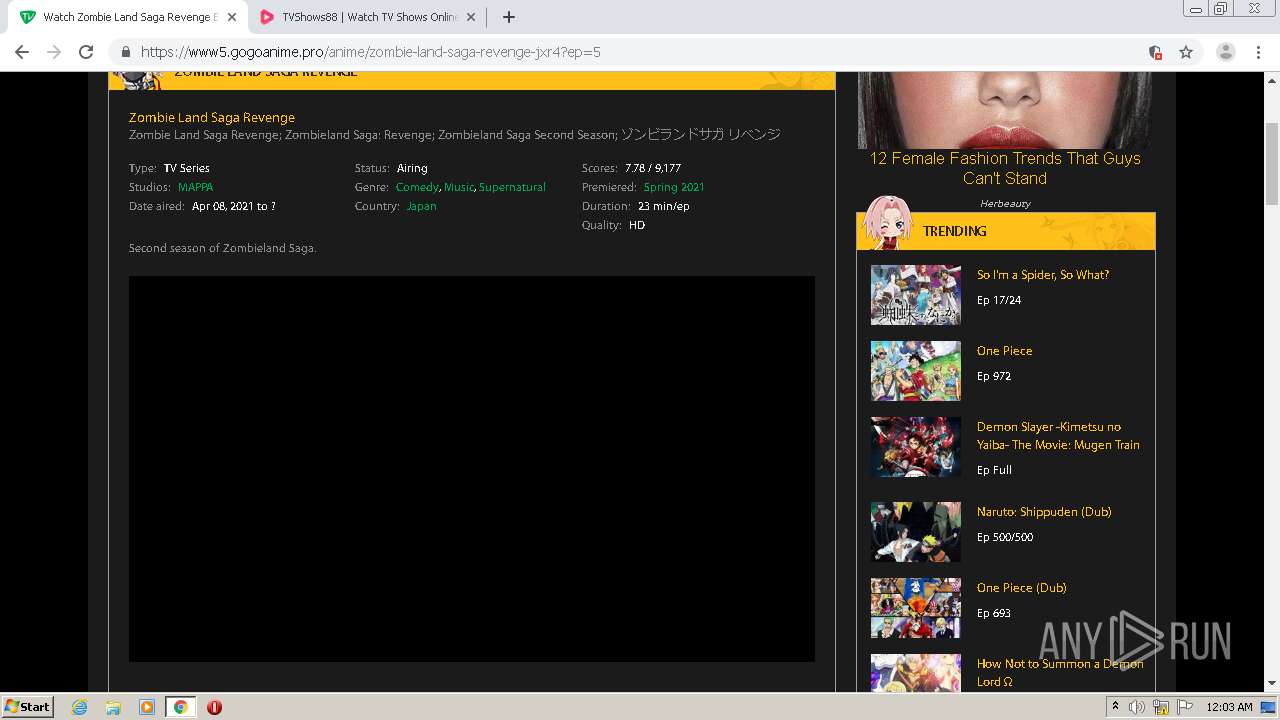Reload the current page

86,52
